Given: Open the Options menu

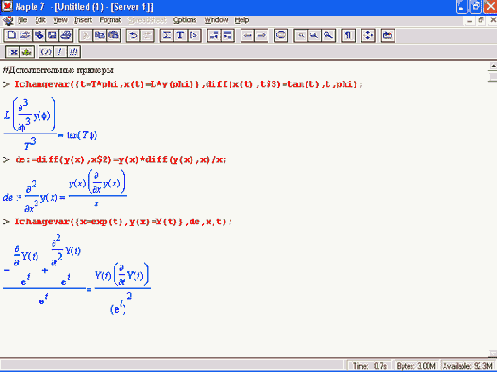Looking at the screenshot, I should click(184, 20).
